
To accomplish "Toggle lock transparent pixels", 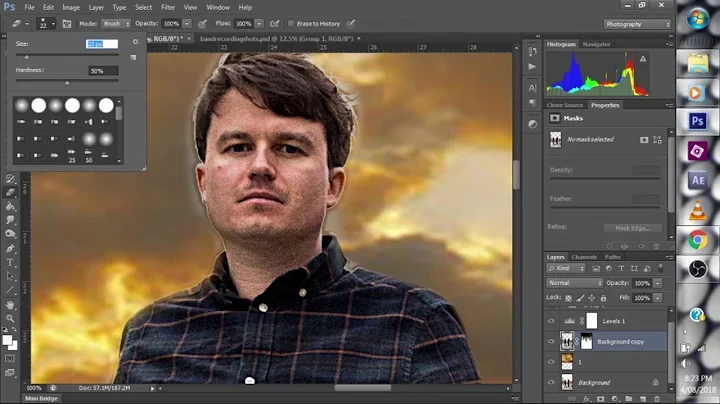I will (568, 298).
